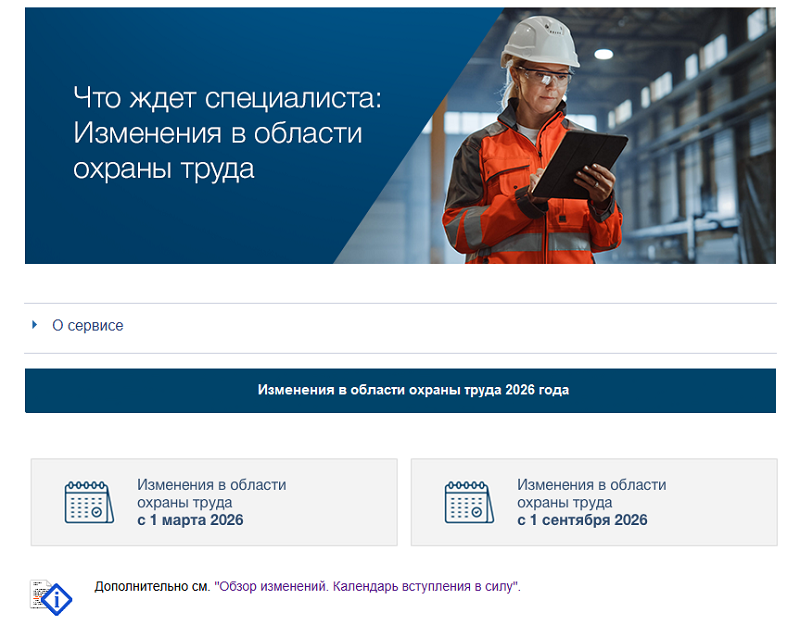Select the bold "с 1 сентября 2026" date text
The image size is (800, 625).
(x=582, y=520)
